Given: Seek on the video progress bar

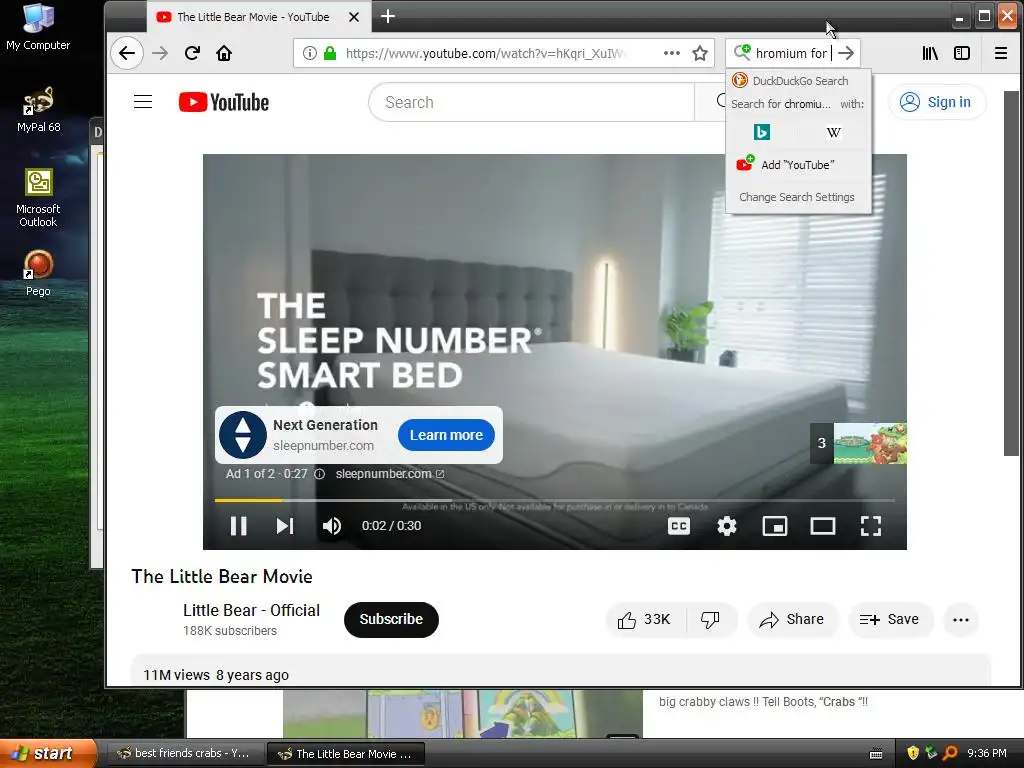Looking at the screenshot, I should [x=554, y=500].
